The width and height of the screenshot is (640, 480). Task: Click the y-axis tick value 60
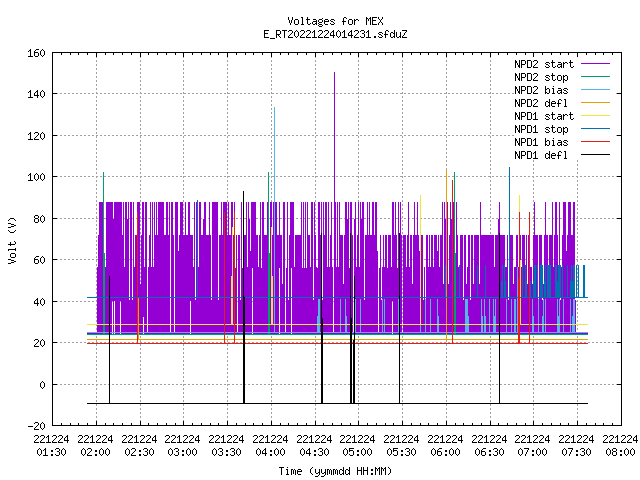[39, 260]
